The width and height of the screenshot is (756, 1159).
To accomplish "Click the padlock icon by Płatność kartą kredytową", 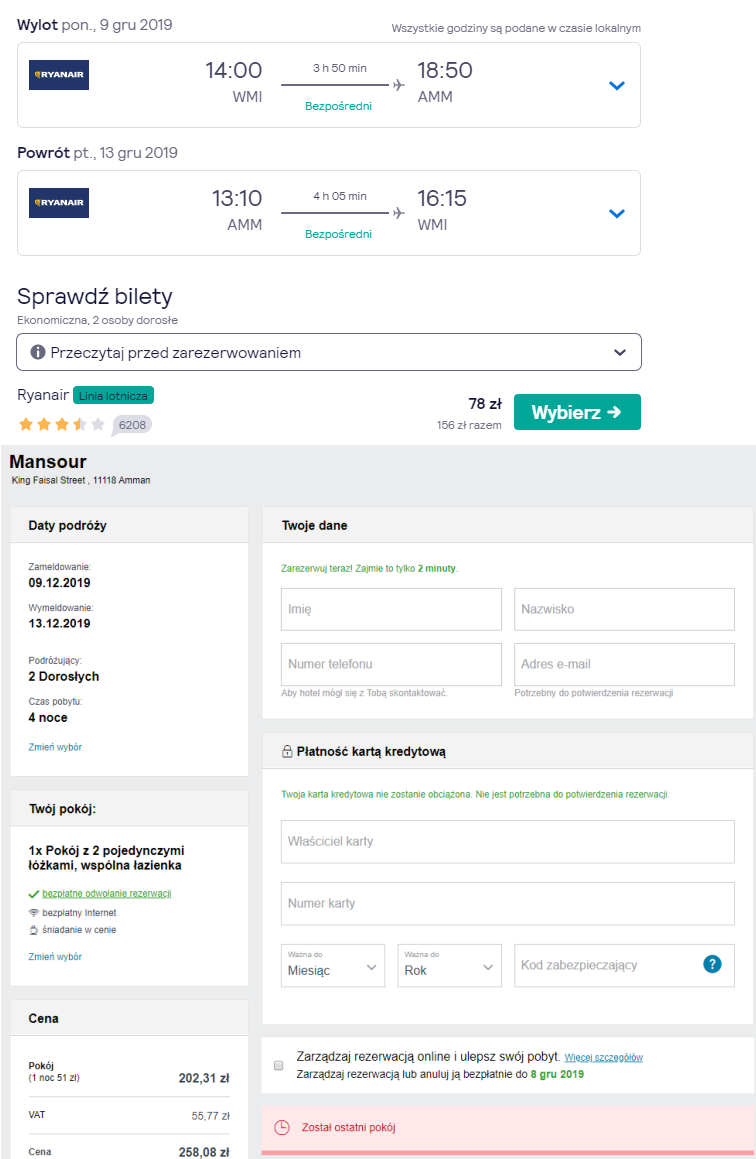I will point(287,752).
